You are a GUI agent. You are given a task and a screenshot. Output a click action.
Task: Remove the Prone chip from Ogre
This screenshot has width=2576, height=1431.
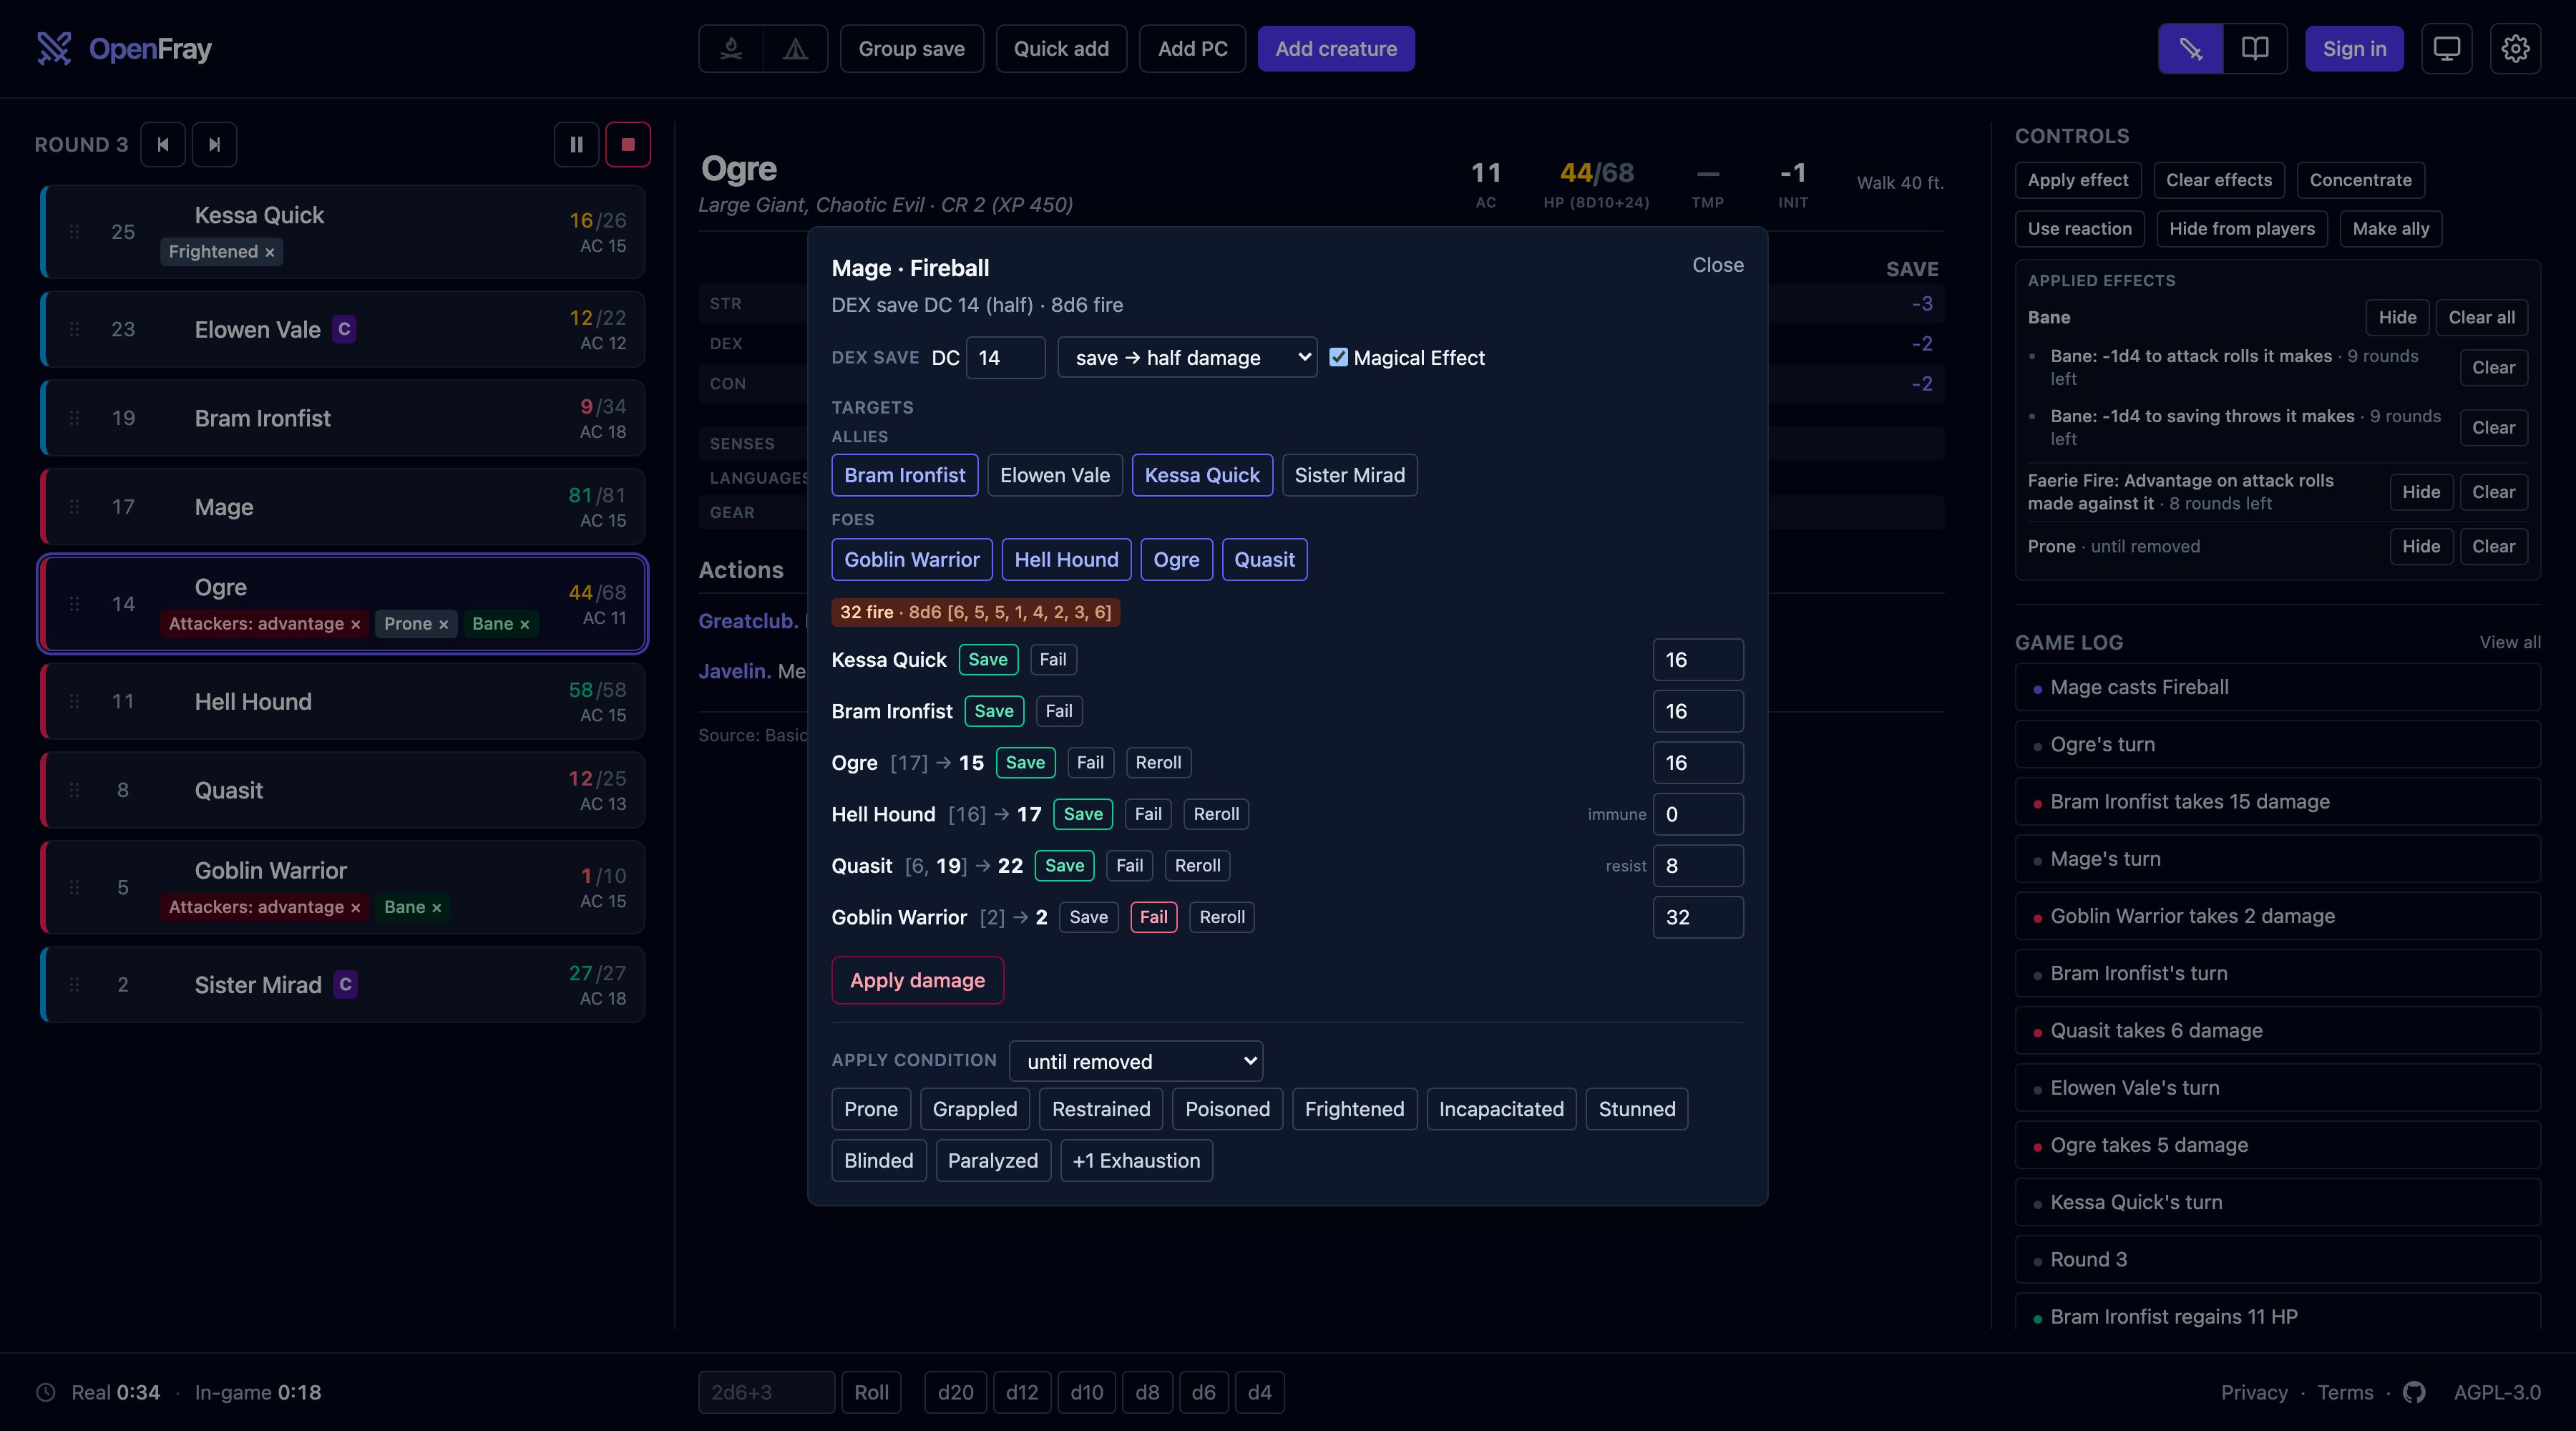click(x=443, y=624)
